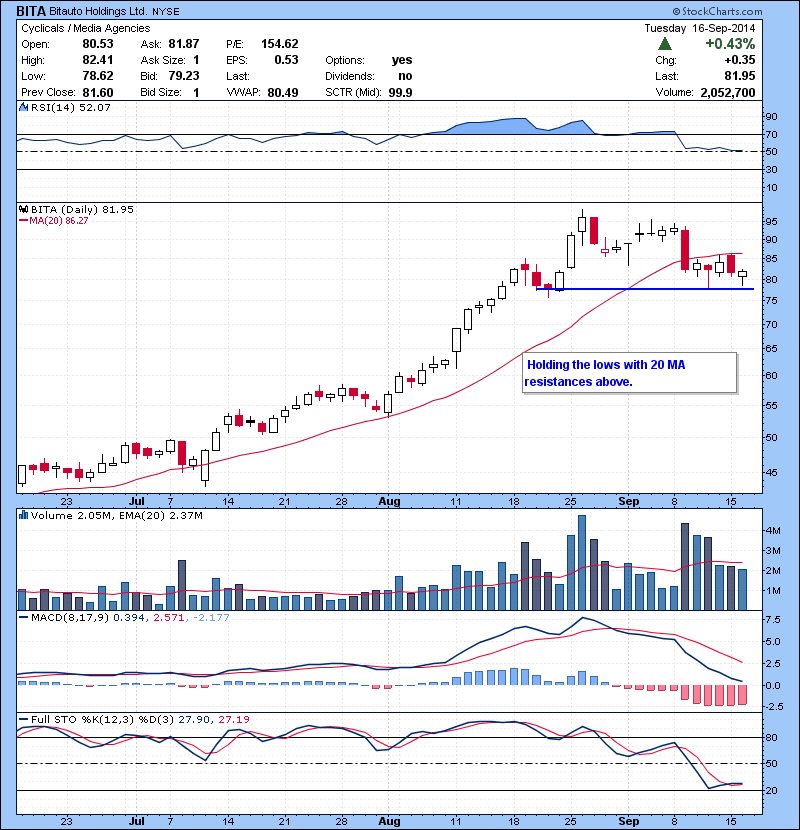This screenshot has height=830, width=800.
Task: Click the RSI(14) 52.07 label
Action: click(71, 107)
